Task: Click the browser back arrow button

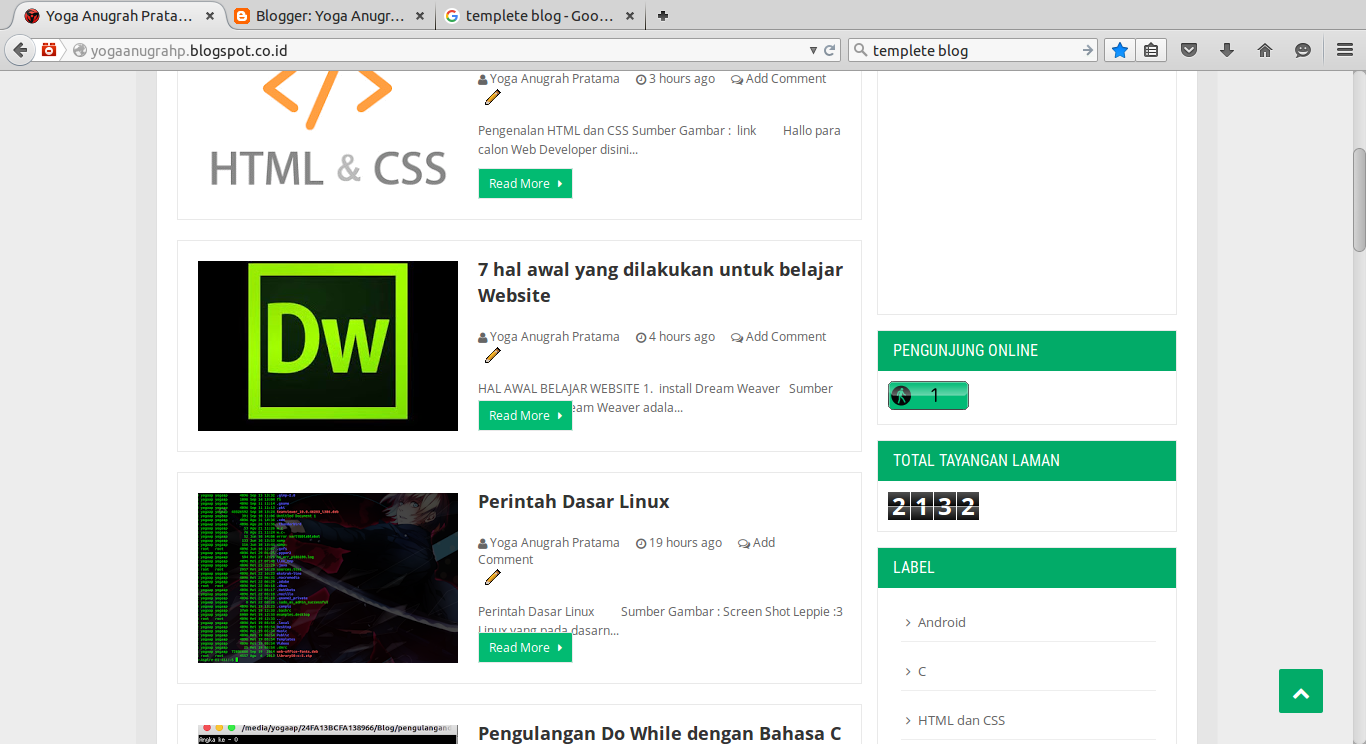Action: [x=20, y=50]
